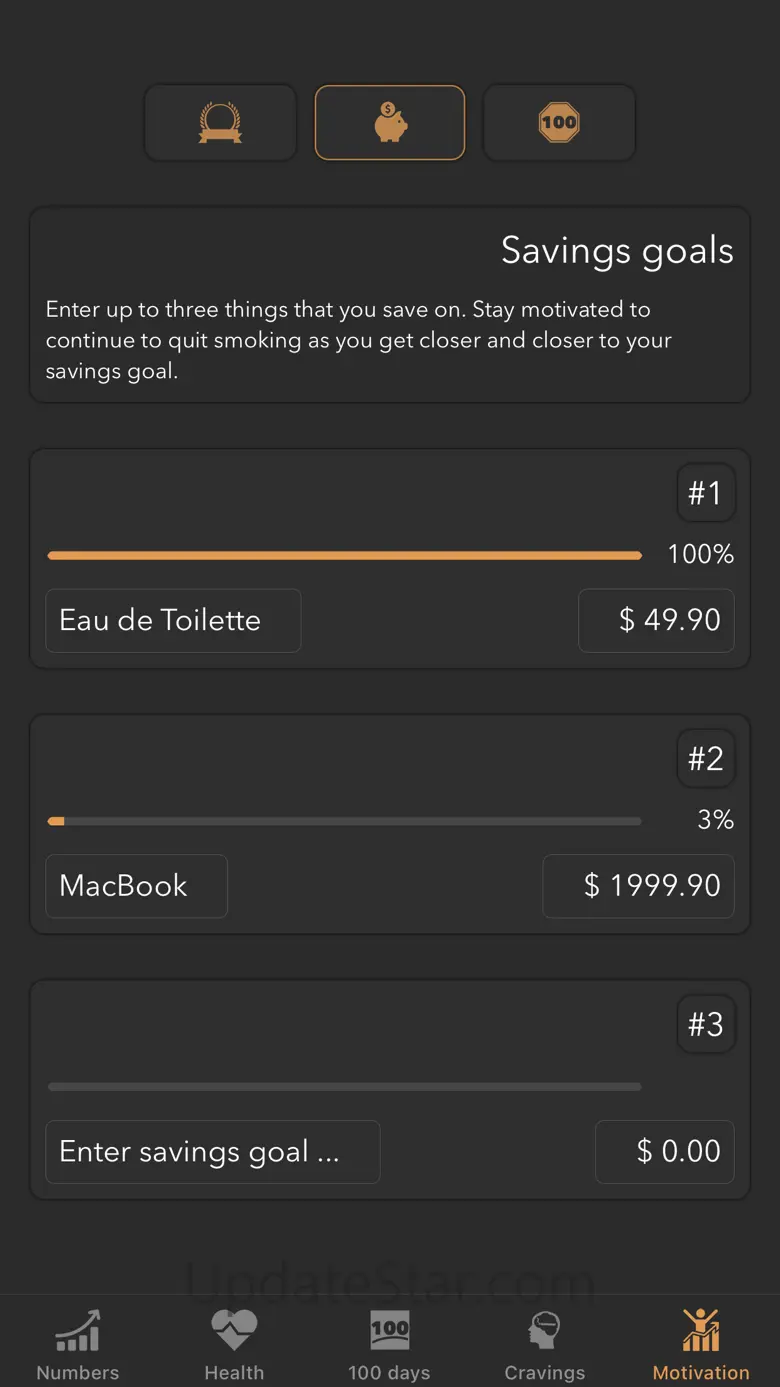Edit the MacBook goal name field

(137, 886)
